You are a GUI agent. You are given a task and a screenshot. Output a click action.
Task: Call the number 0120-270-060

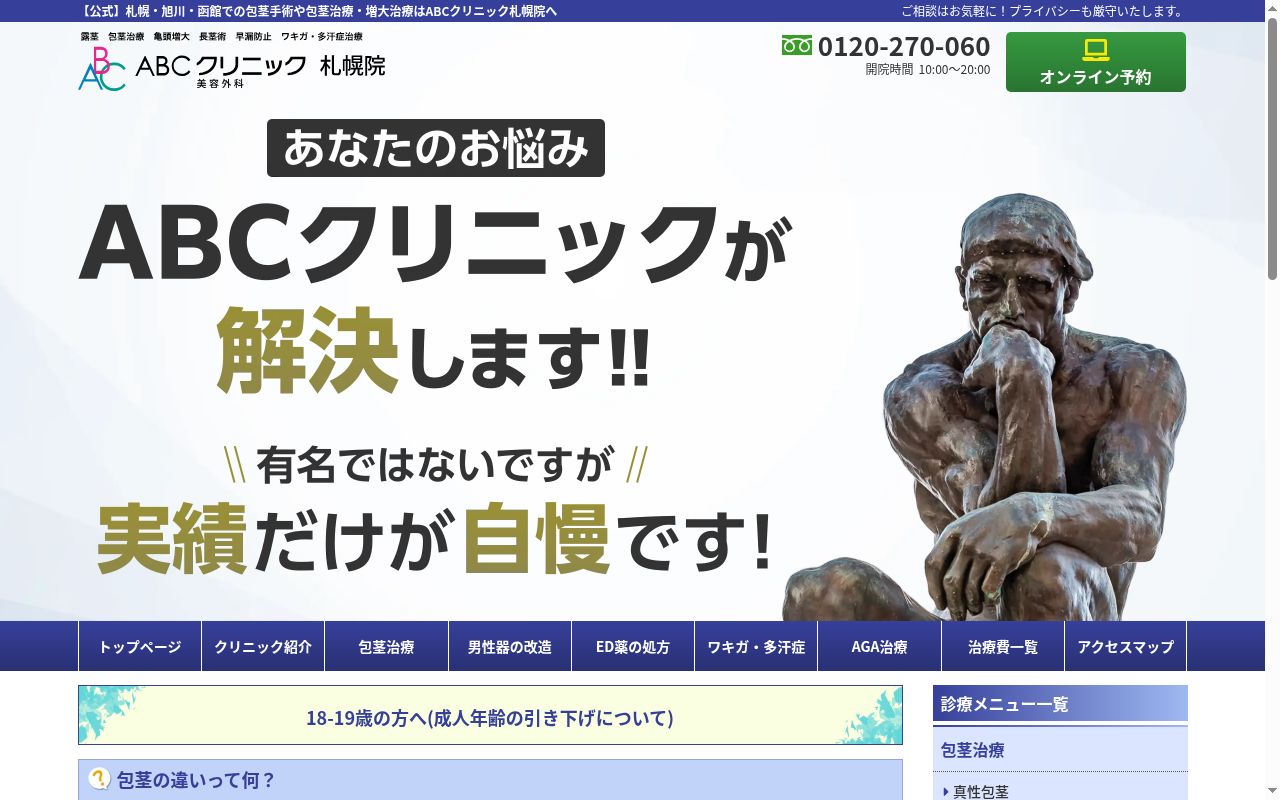904,46
